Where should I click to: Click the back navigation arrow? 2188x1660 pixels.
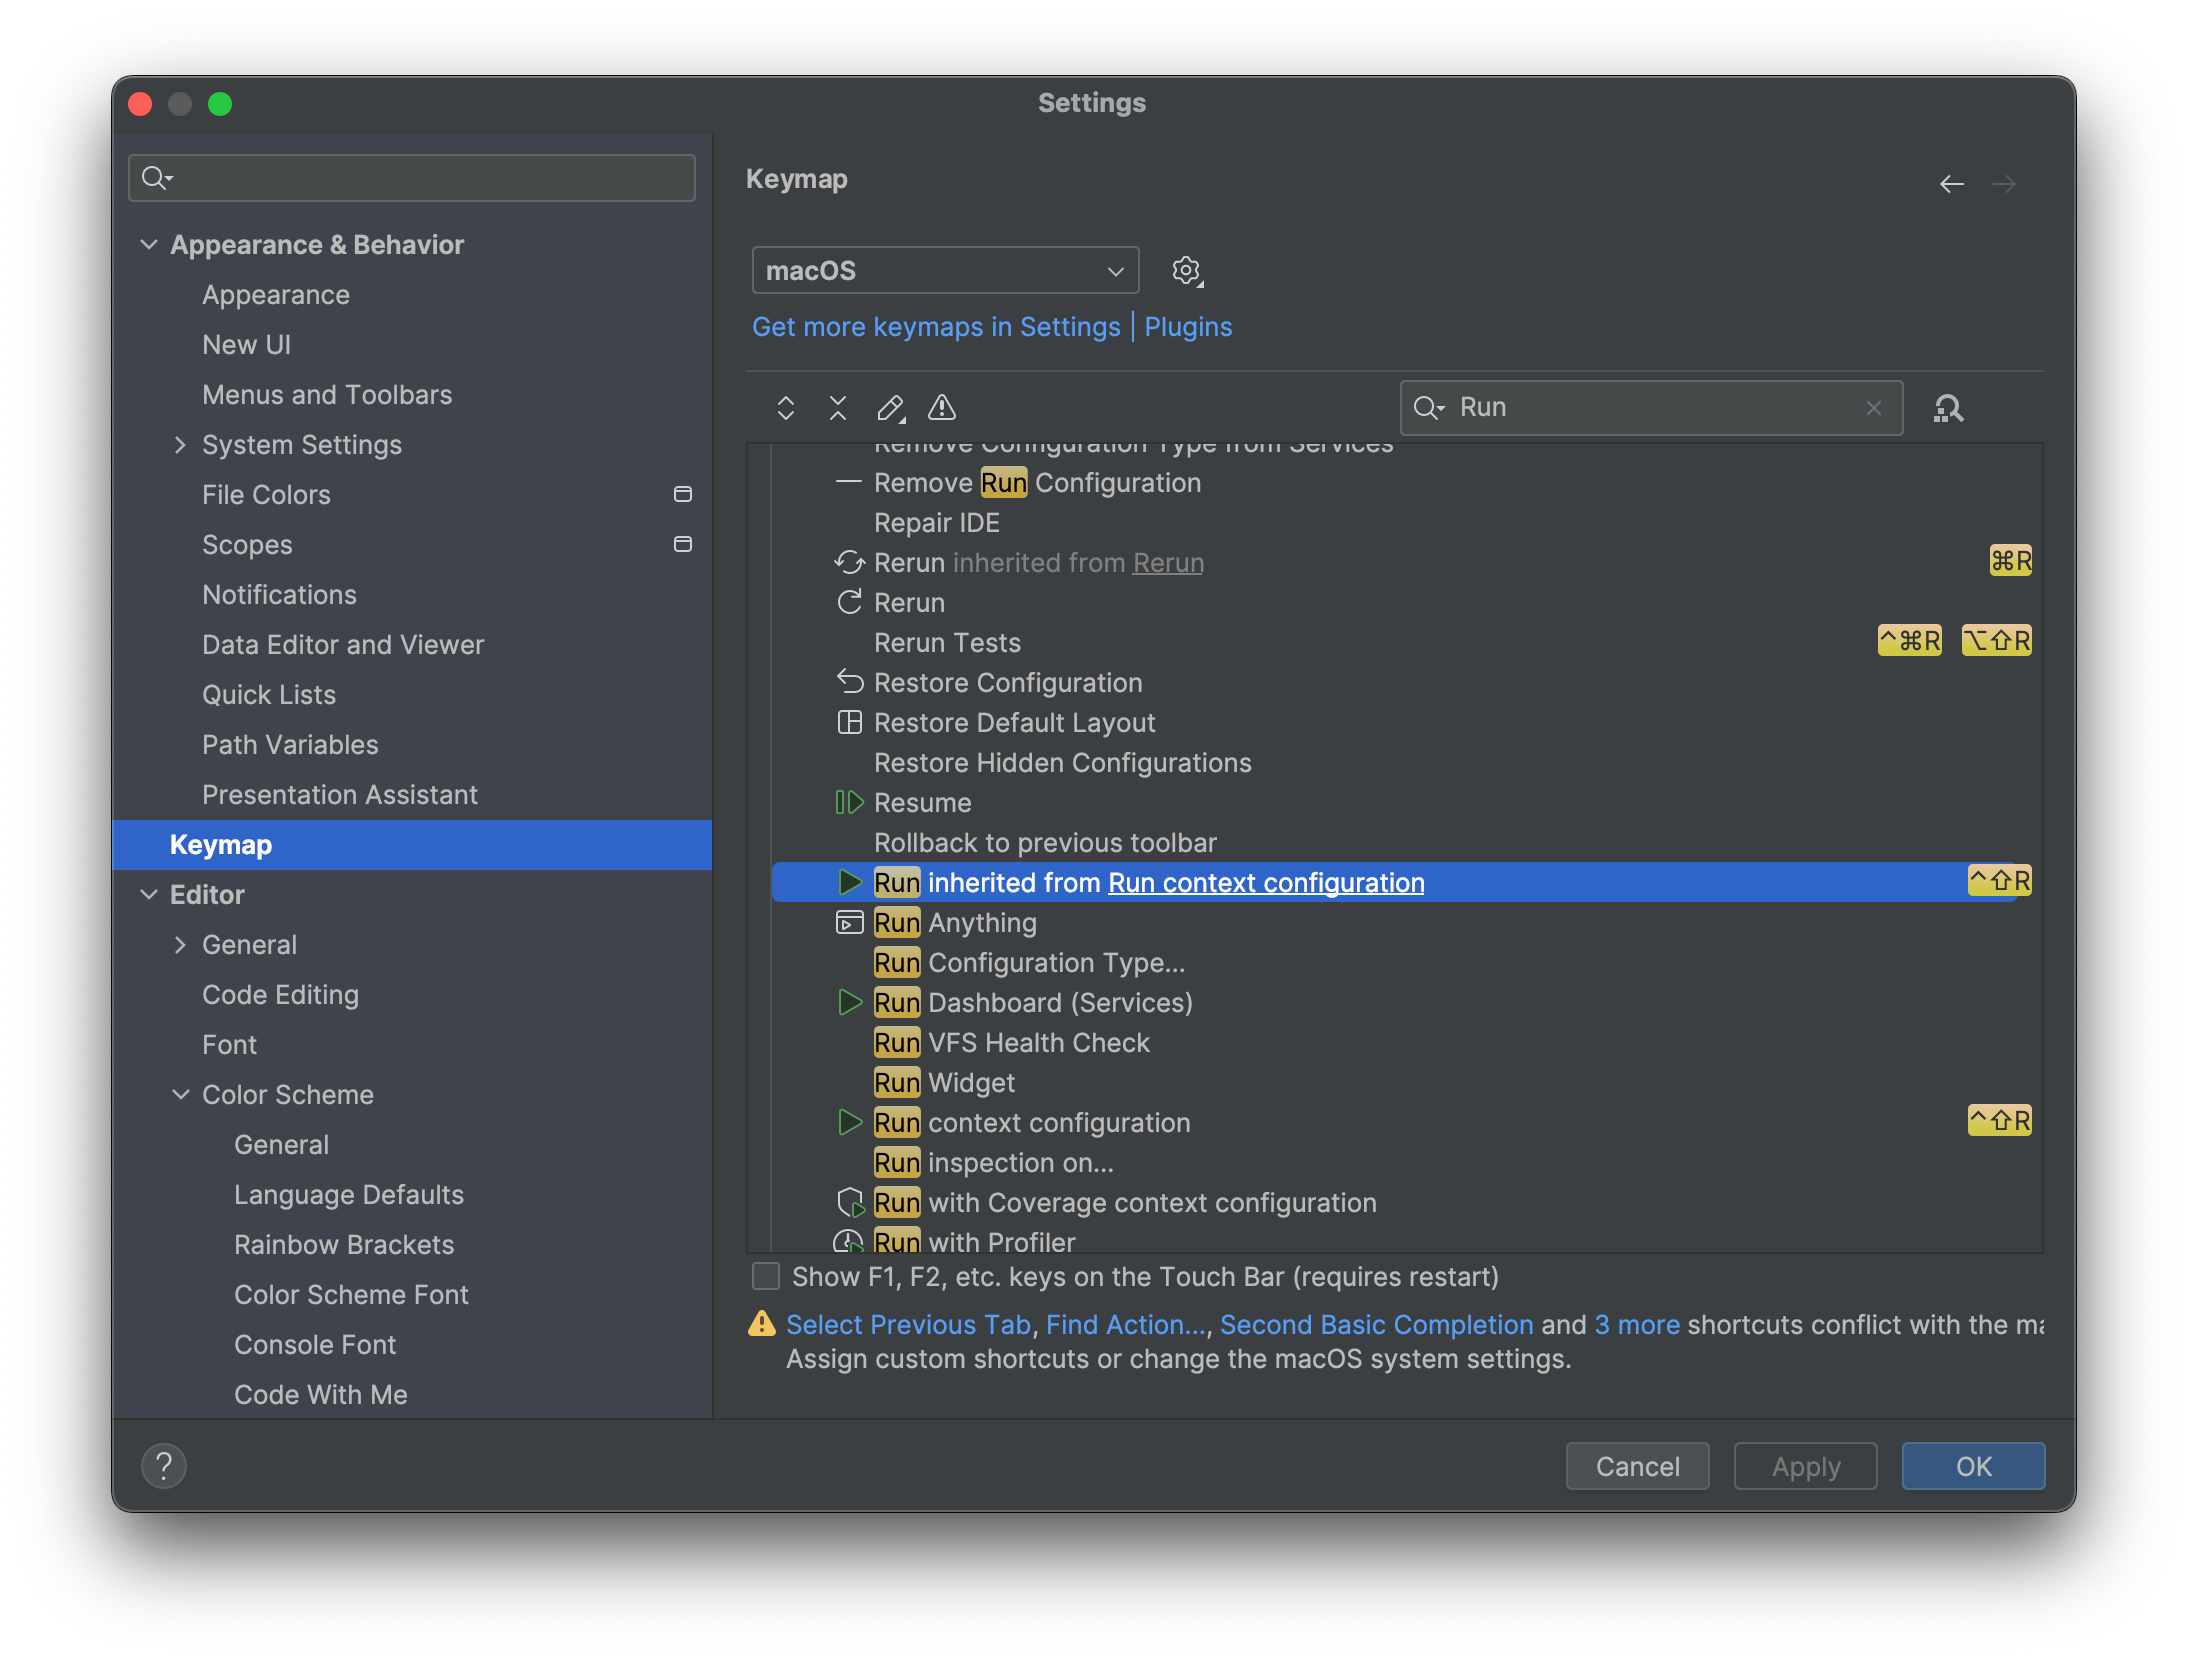(x=1952, y=184)
